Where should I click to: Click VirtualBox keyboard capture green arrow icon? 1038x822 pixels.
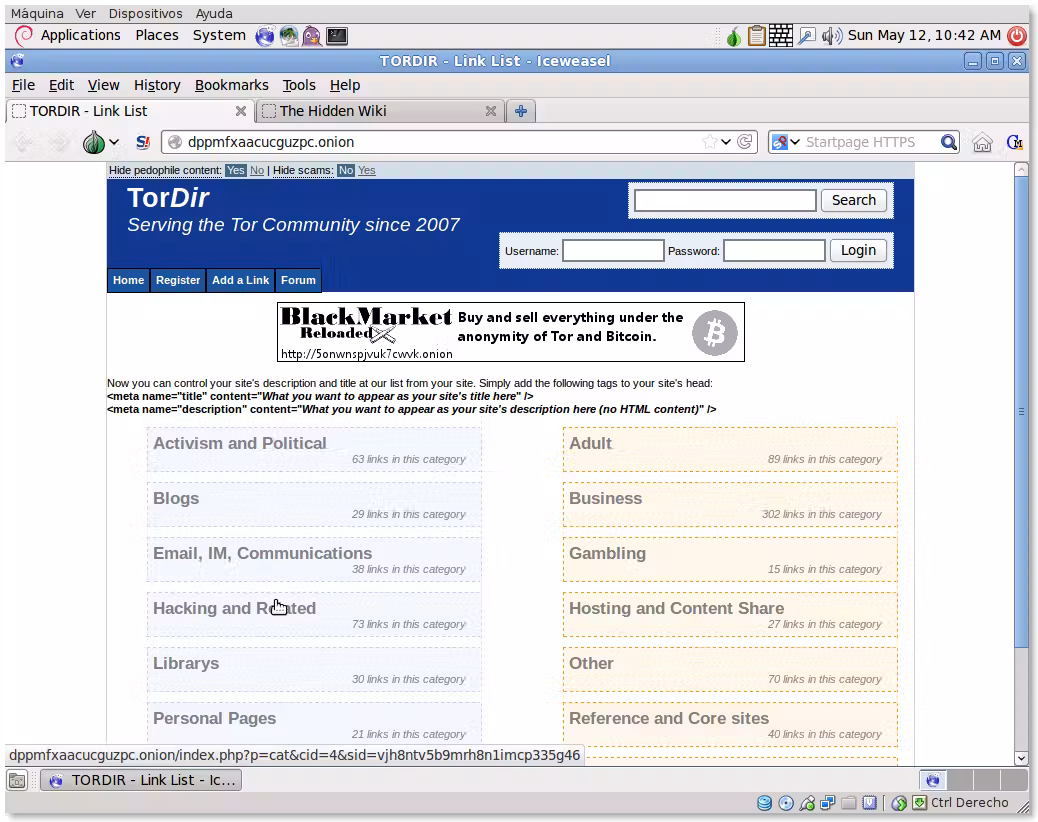920,803
